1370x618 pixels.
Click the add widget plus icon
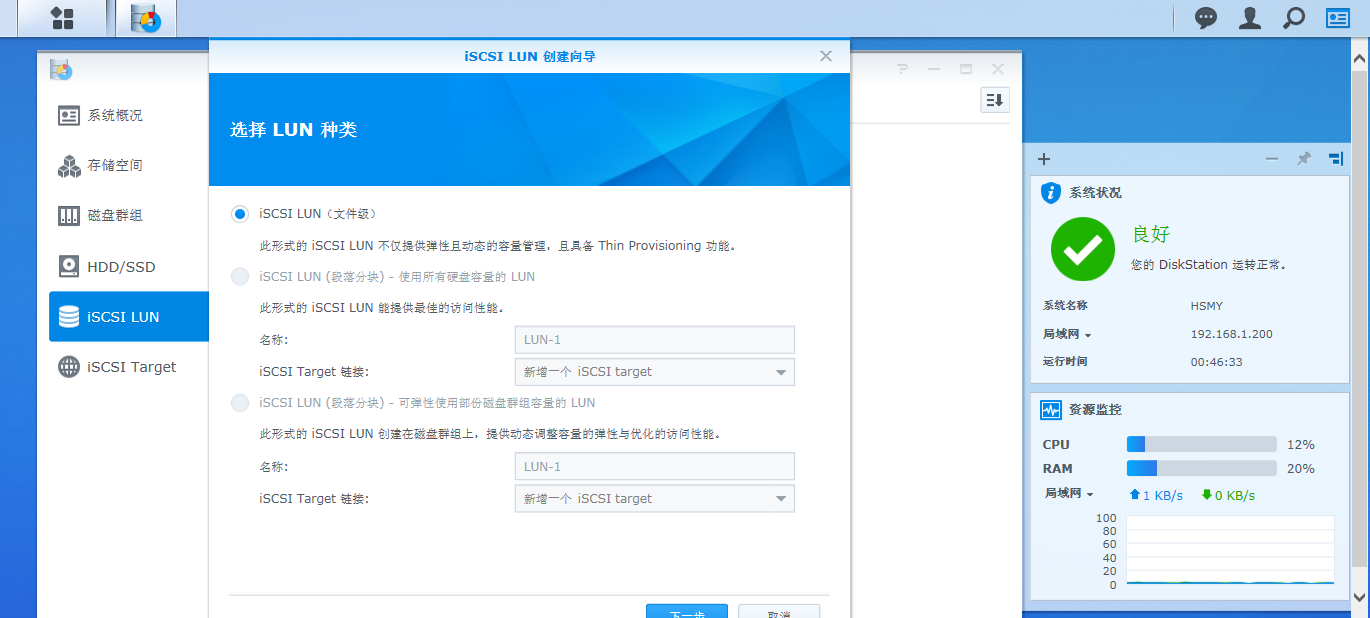(1044, 159)
